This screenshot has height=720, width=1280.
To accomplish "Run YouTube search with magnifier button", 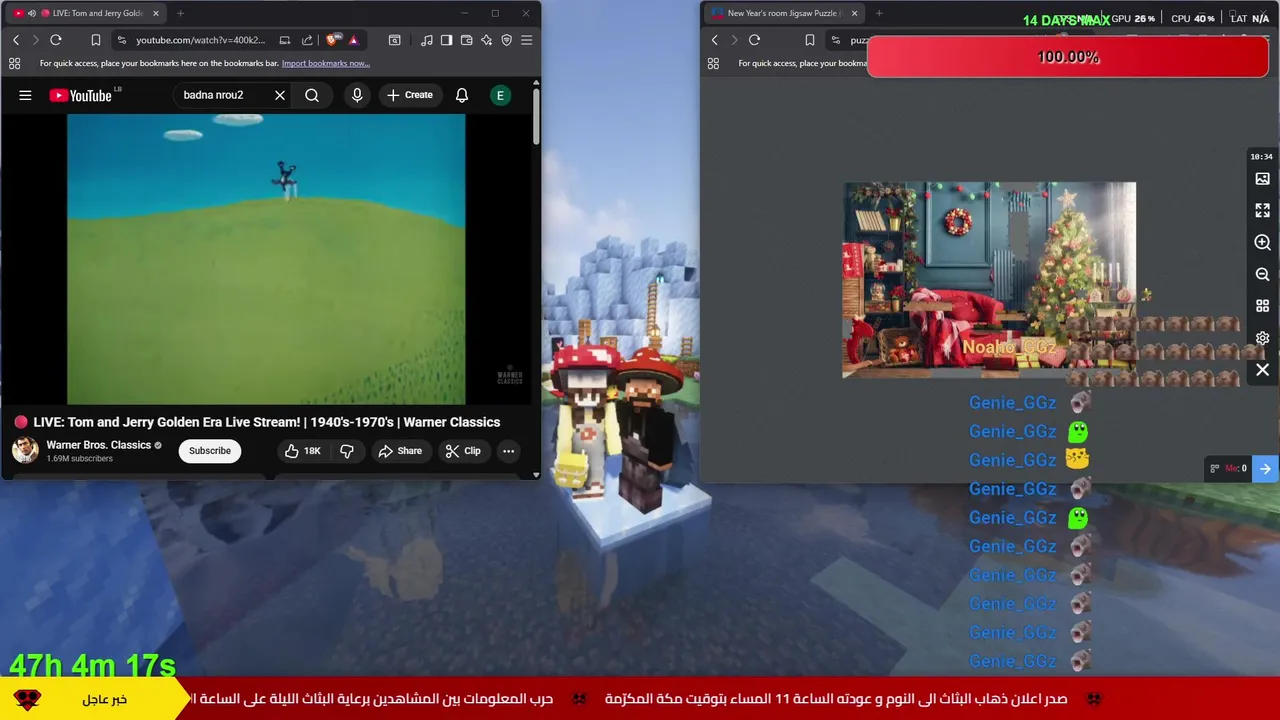I will pos(312,95).
